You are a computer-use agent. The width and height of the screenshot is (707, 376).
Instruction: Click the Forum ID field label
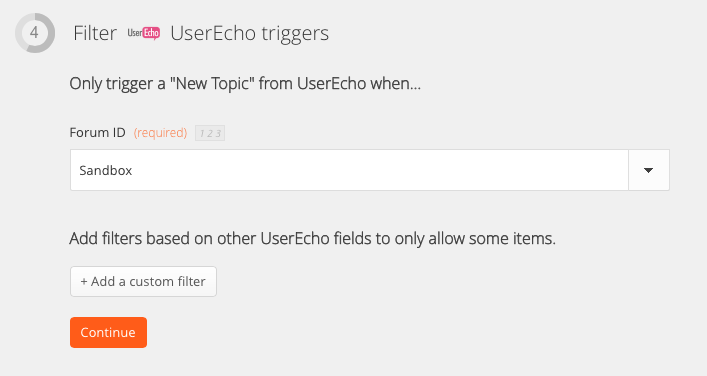pyautogui.click(x=97, y=133)
